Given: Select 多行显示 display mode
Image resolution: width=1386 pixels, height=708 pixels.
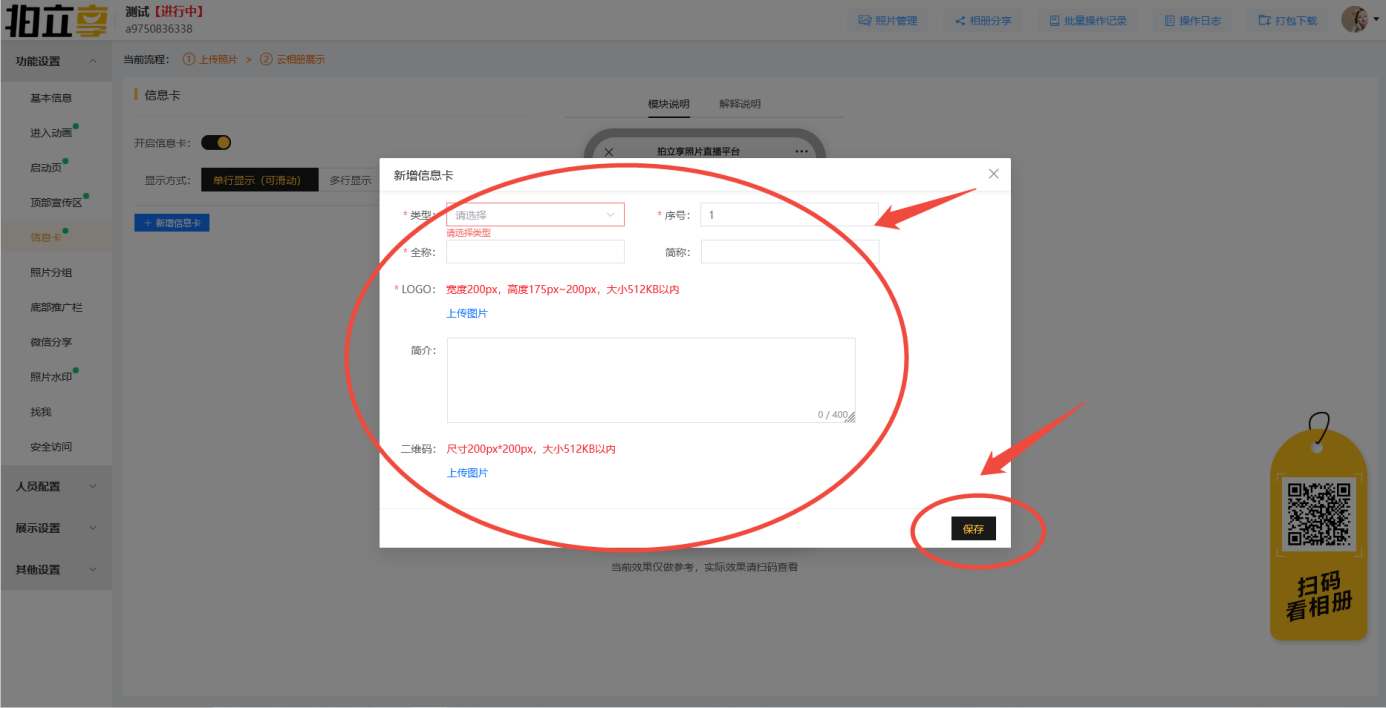Looking at the screenshot, I should coord(350,181).
